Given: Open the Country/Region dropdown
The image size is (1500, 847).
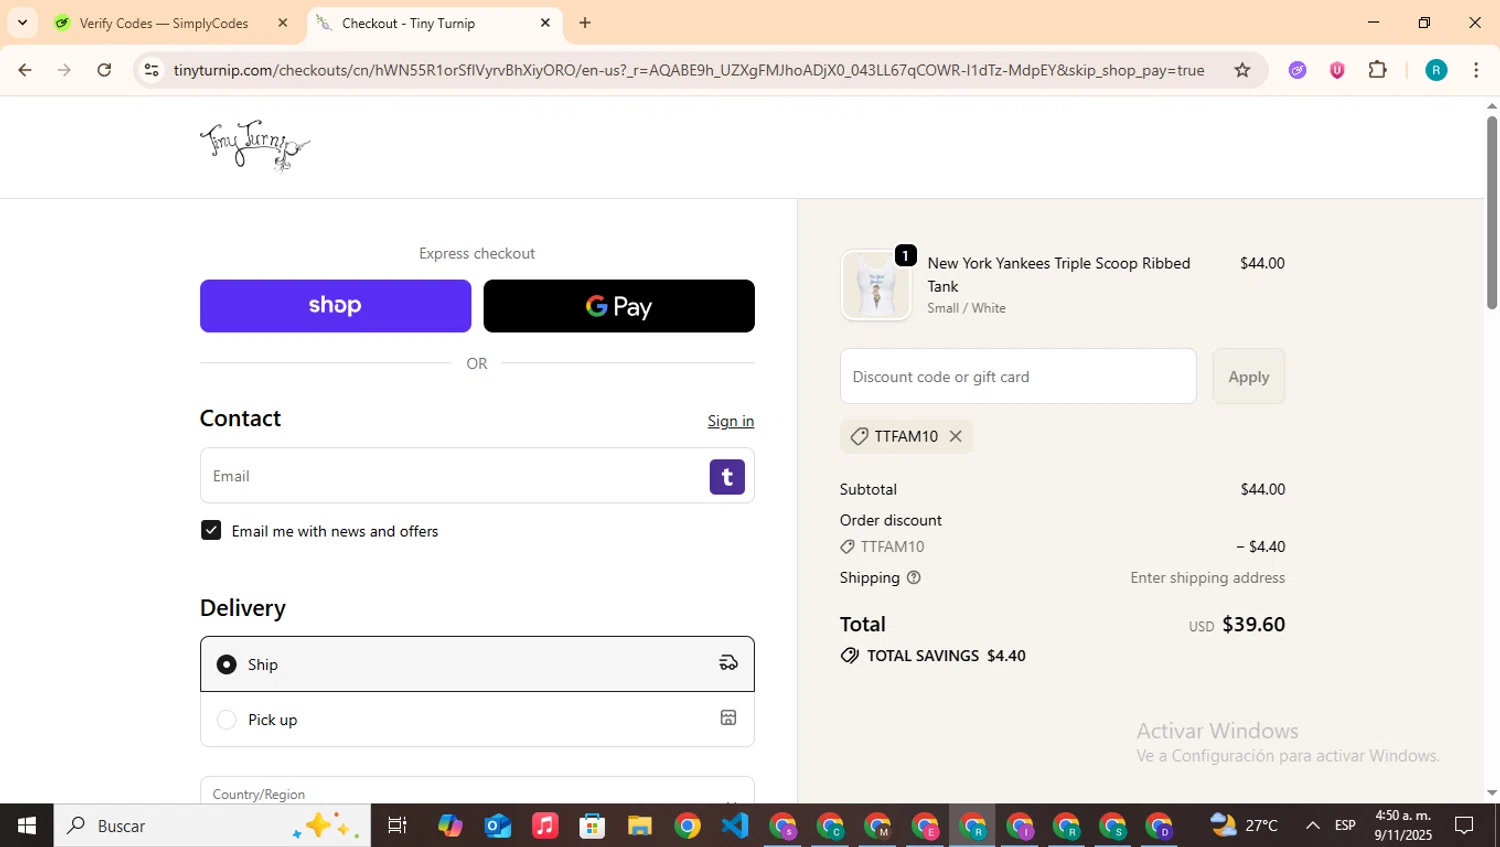Looking at the screenshot, I should [477, 791].
